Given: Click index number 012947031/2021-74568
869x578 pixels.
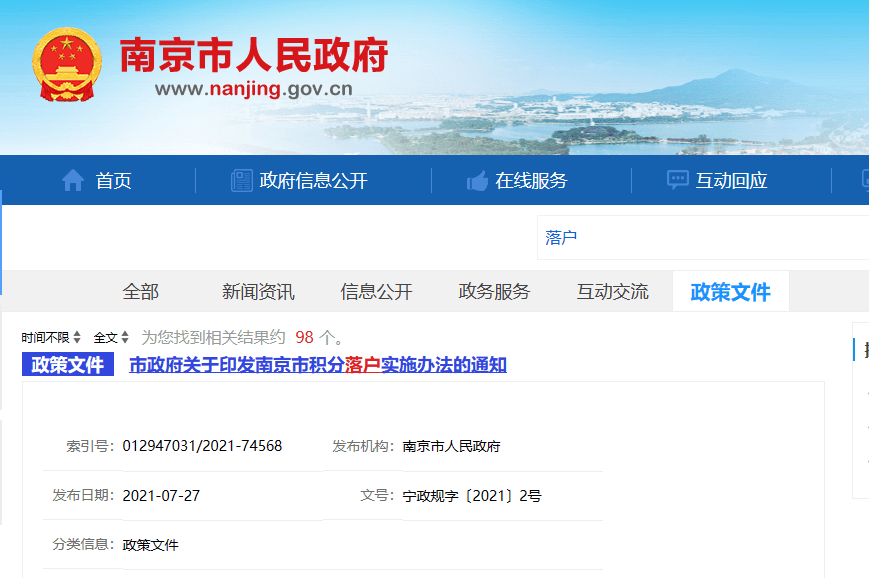Looking at the screenshot, I should pyautogui.click(x=202, y=446).
